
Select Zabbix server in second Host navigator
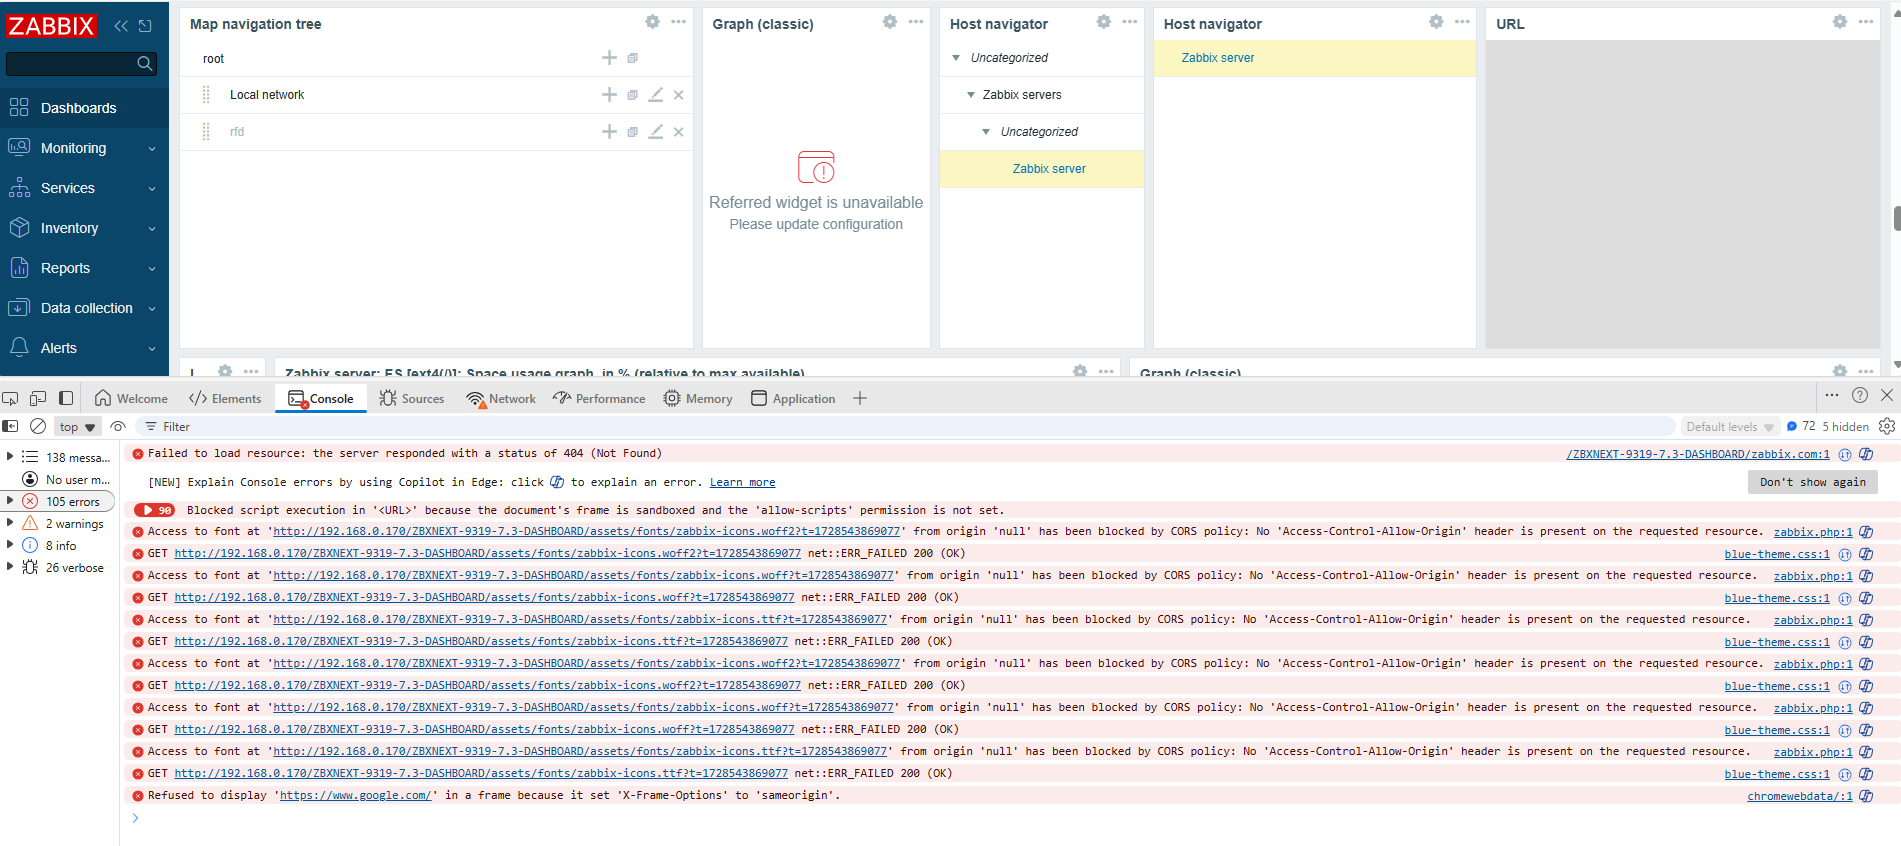click(x=1218, y=58)
